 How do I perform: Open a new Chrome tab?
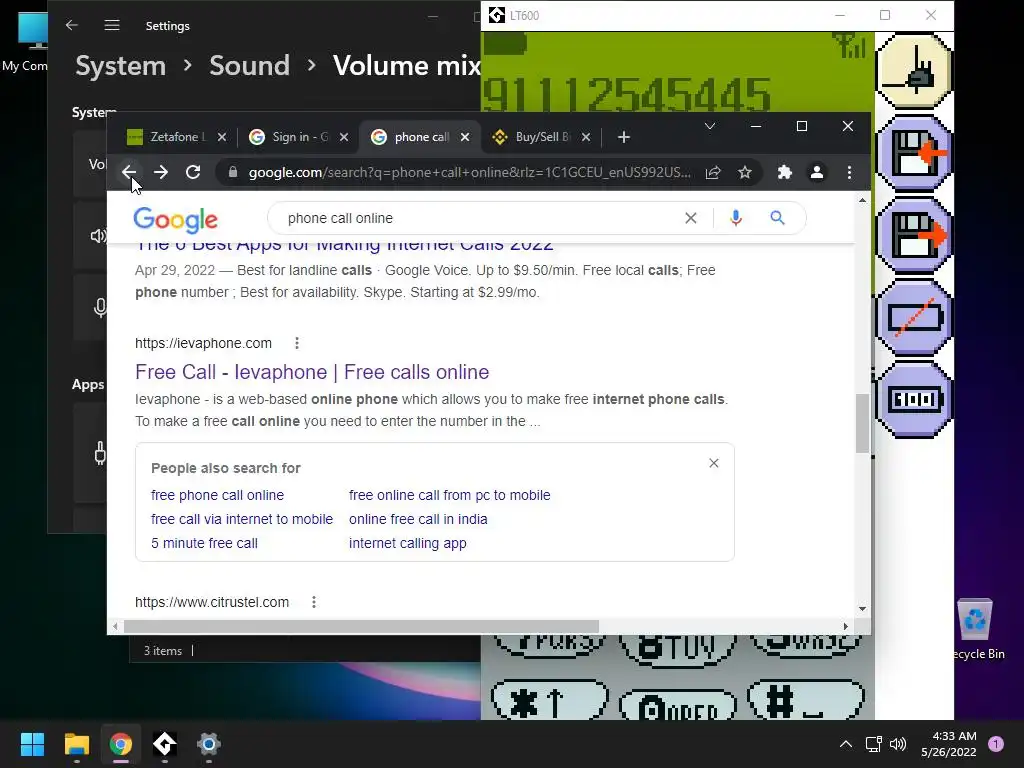click(x=624, y=137)
